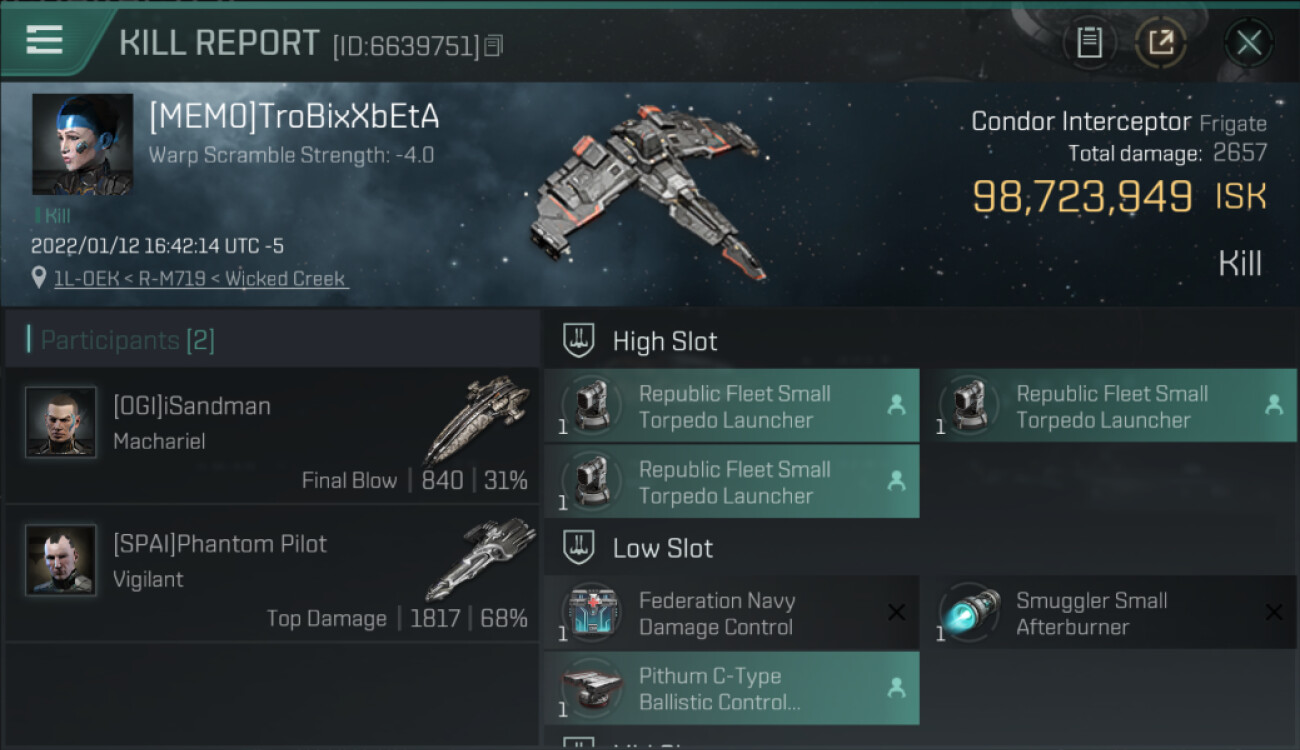
Task: Open the hamburger menu
Action: (45, 41)
